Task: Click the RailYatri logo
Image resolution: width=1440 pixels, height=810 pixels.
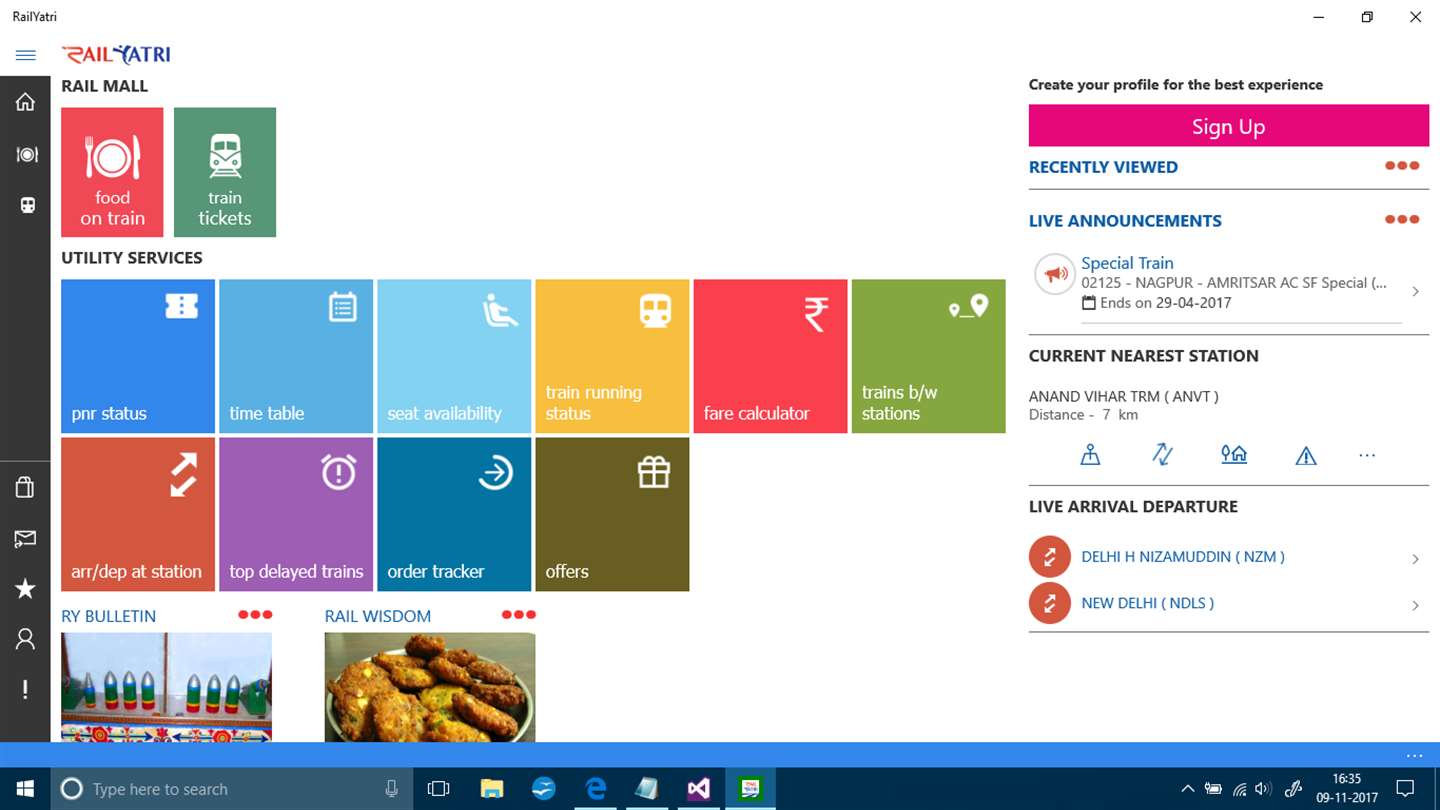Action: [116, 55]
